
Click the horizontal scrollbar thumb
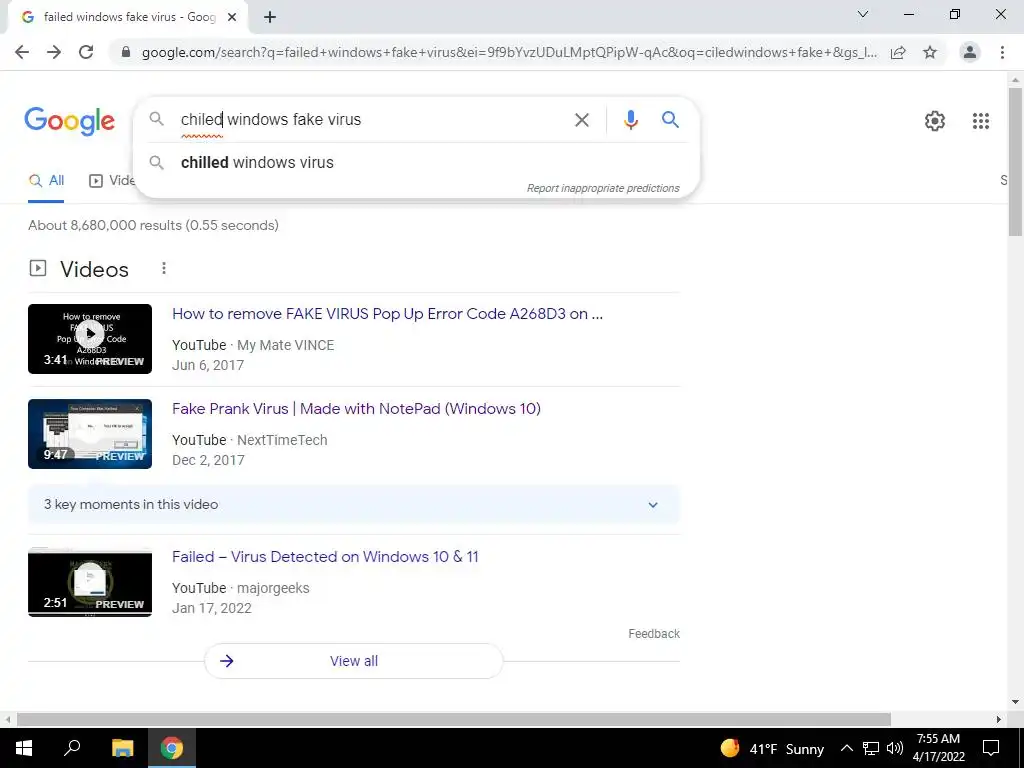click(x=454, y=719)
